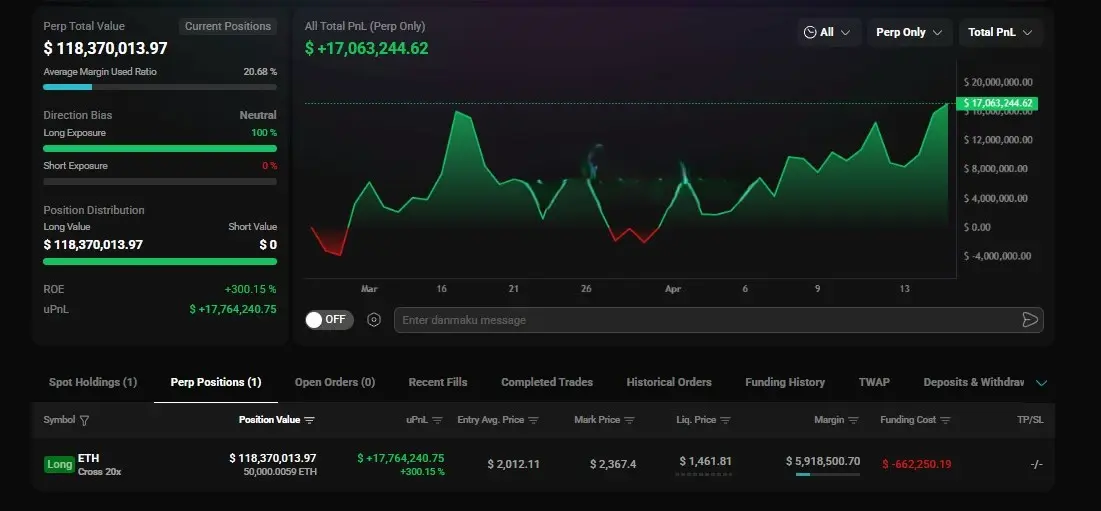Click the Current Positions button
The height and width of the screenshot is (511, 1101).
[228, 27]
